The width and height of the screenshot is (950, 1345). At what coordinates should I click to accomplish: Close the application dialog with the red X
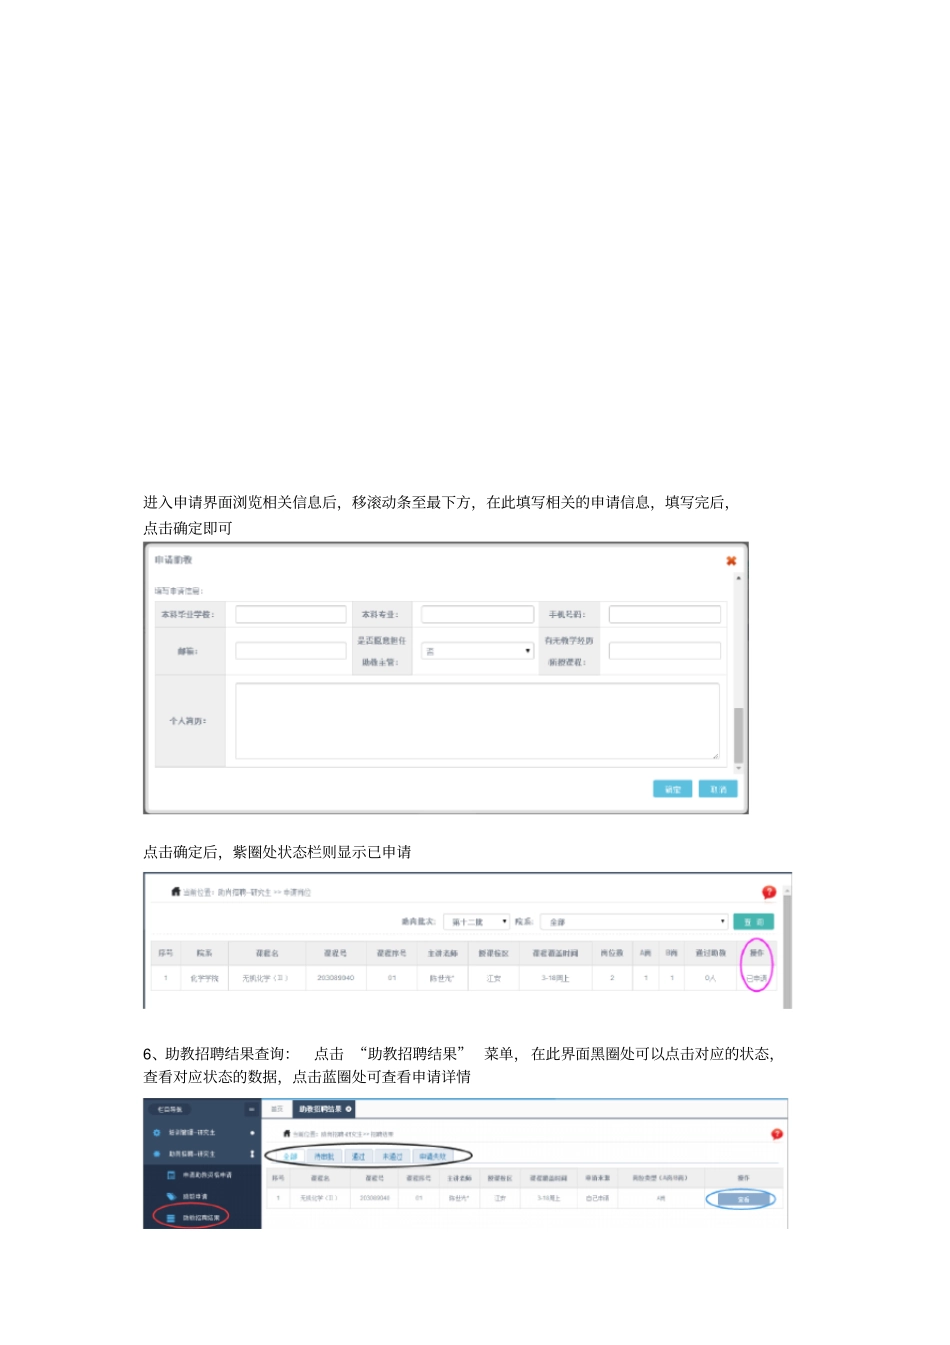coord(731,561)
